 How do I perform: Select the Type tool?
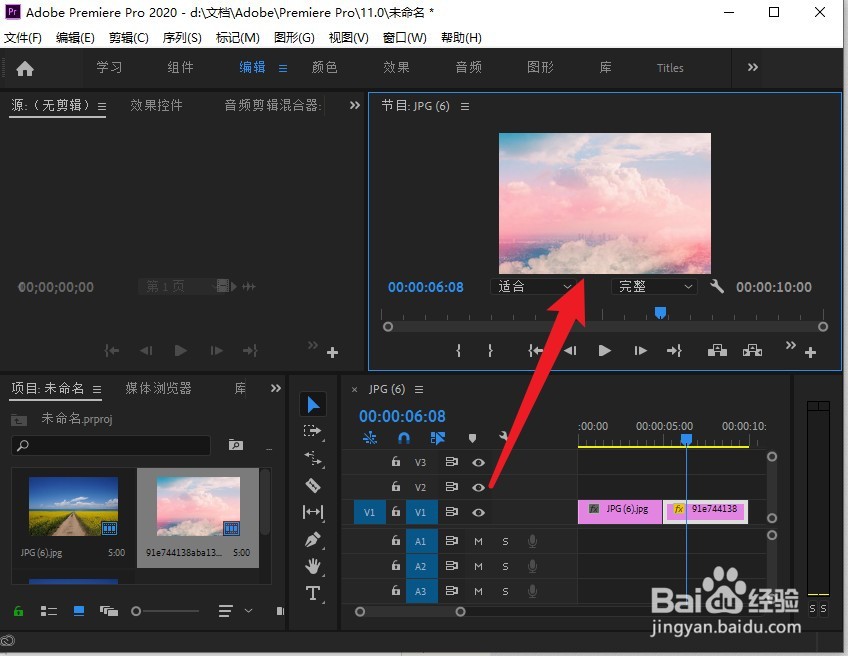313,593
